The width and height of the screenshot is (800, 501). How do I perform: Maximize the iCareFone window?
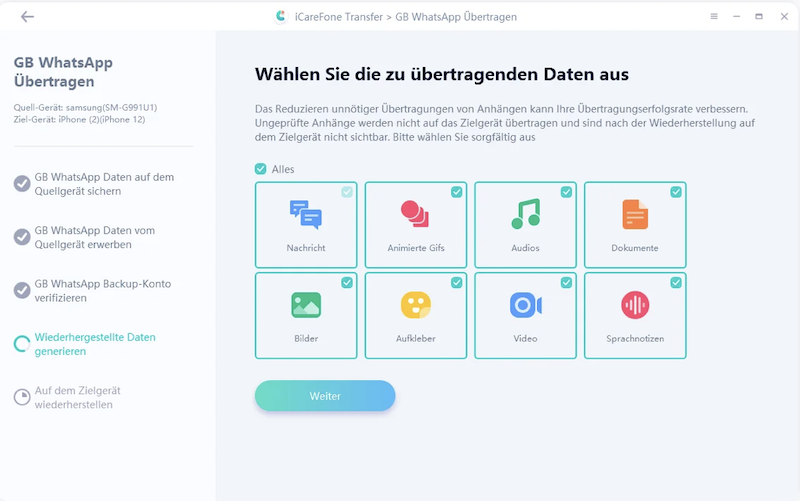[x=759, y=16]
